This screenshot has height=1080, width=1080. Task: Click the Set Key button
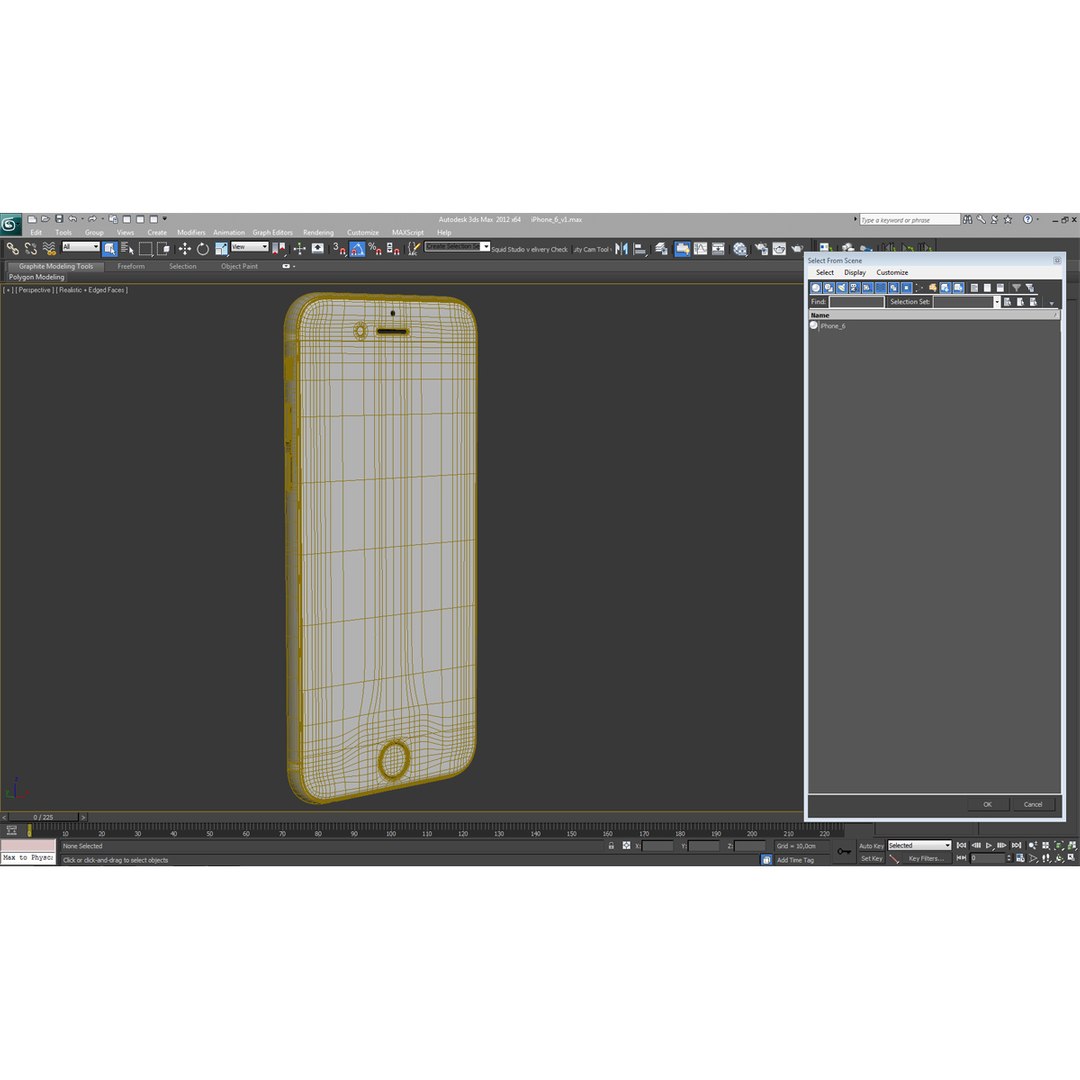click(x=871, y=858)
